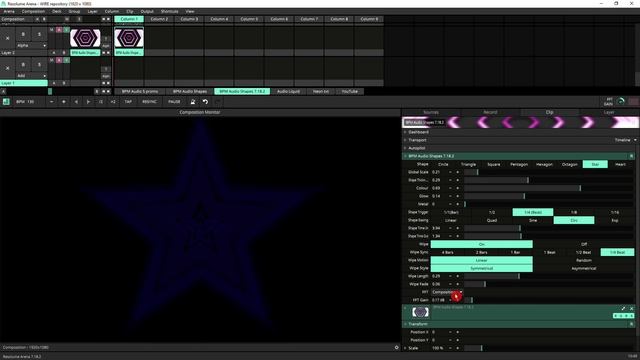Collapse the Transform section

(x=405, y=324)
